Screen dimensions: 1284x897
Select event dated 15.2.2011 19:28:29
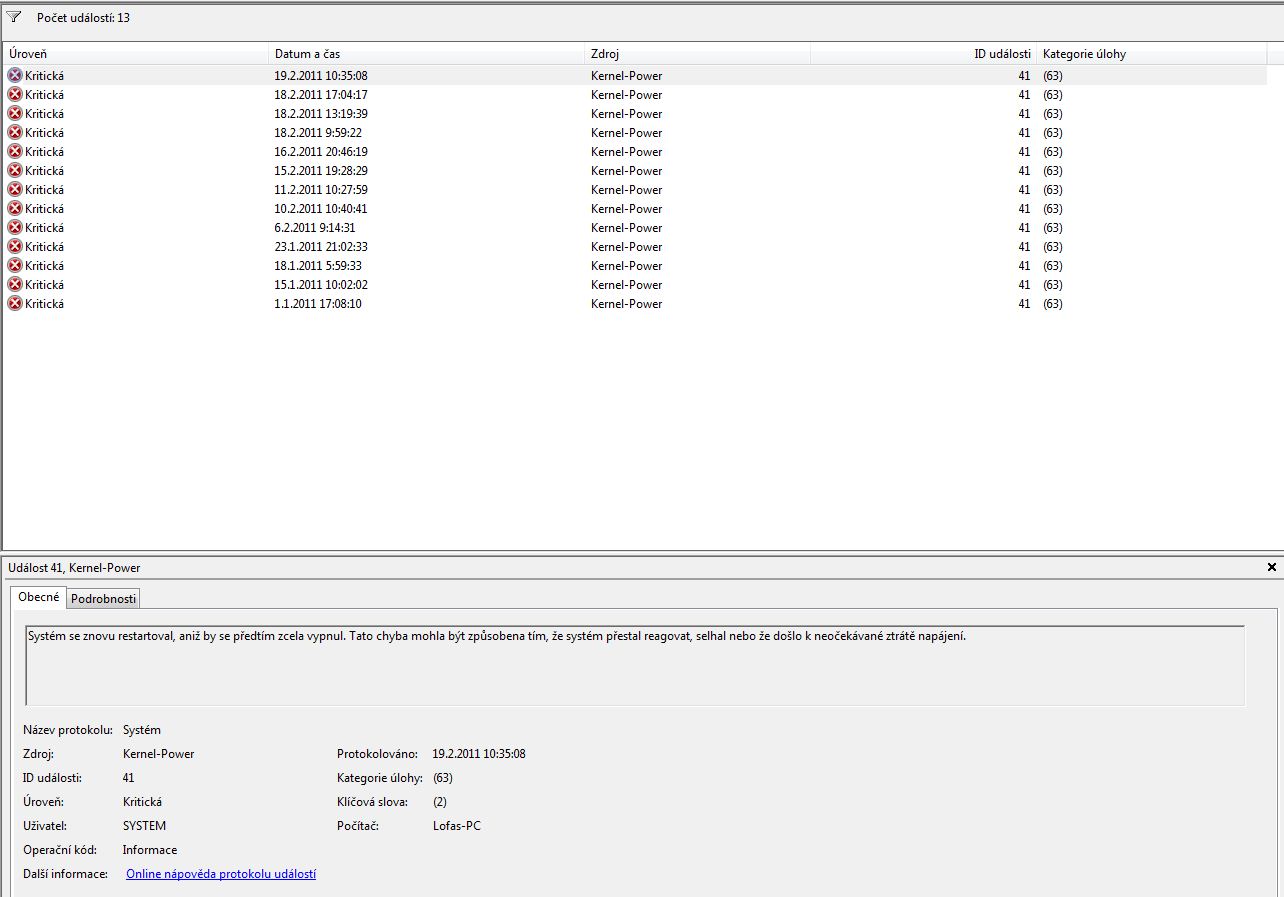321,170
